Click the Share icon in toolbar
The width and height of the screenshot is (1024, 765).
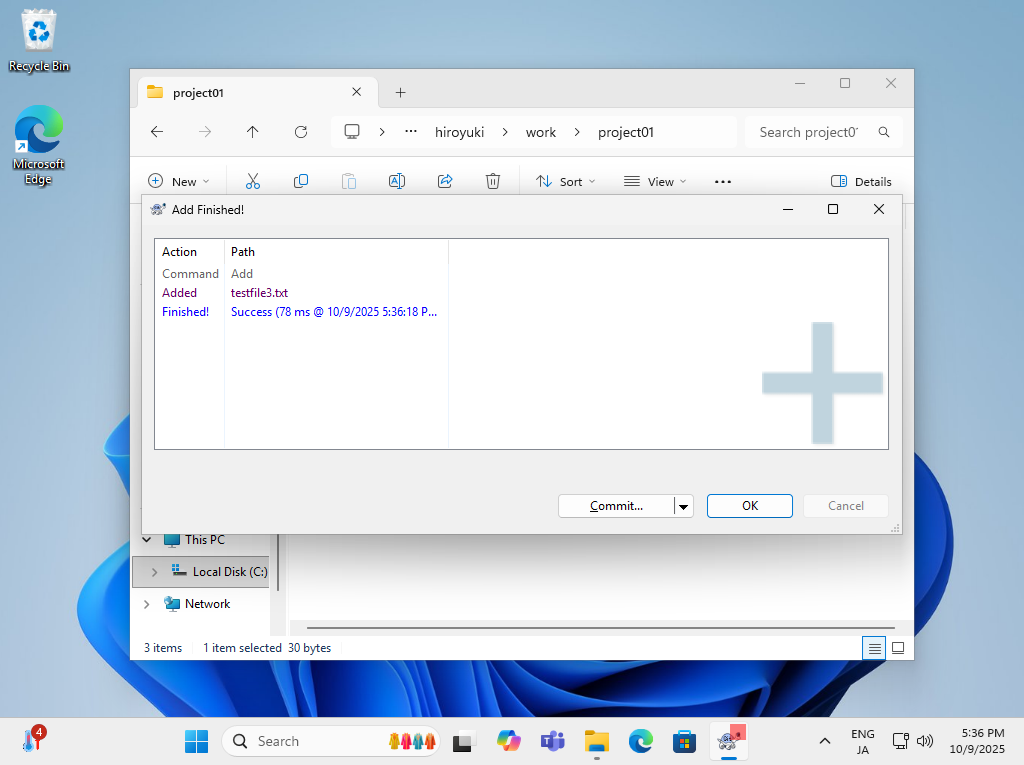445,181
